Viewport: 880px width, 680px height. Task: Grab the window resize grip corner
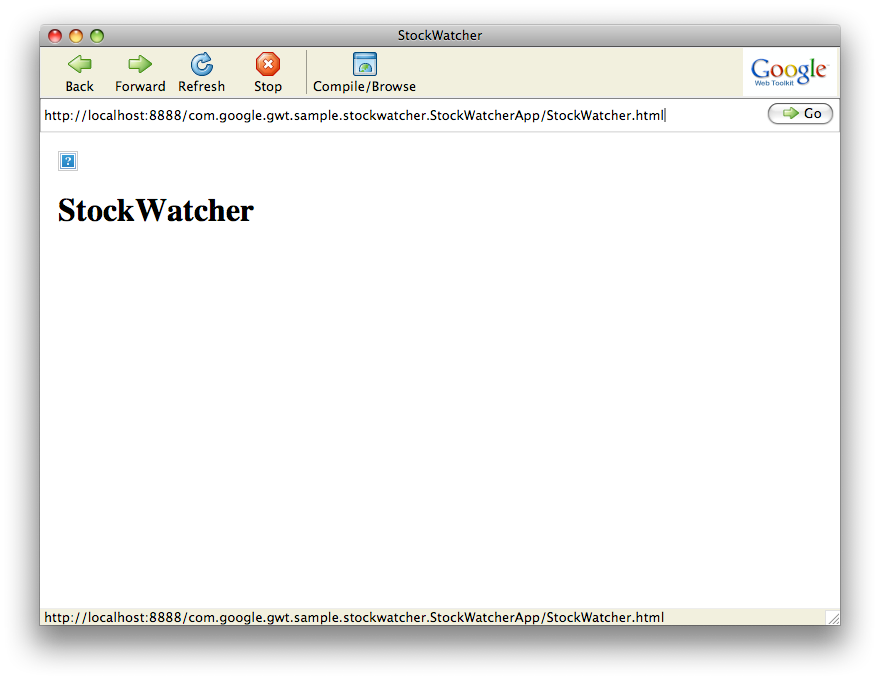832,618
